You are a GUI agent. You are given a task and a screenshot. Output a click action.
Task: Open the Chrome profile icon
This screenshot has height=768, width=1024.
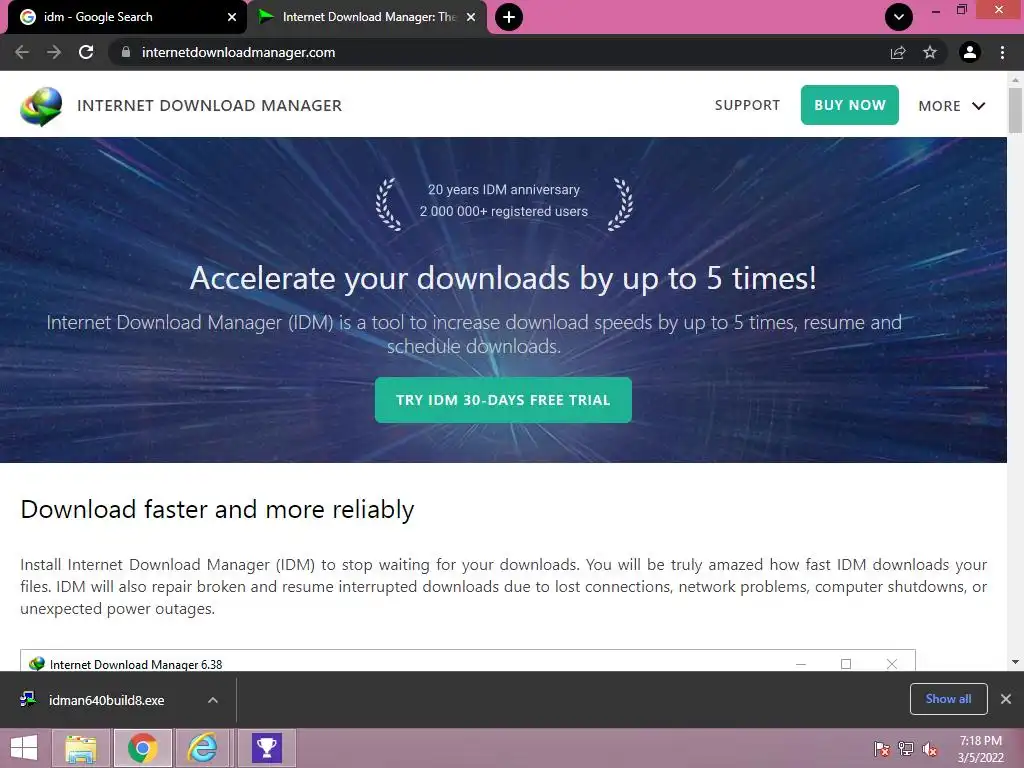970,52
